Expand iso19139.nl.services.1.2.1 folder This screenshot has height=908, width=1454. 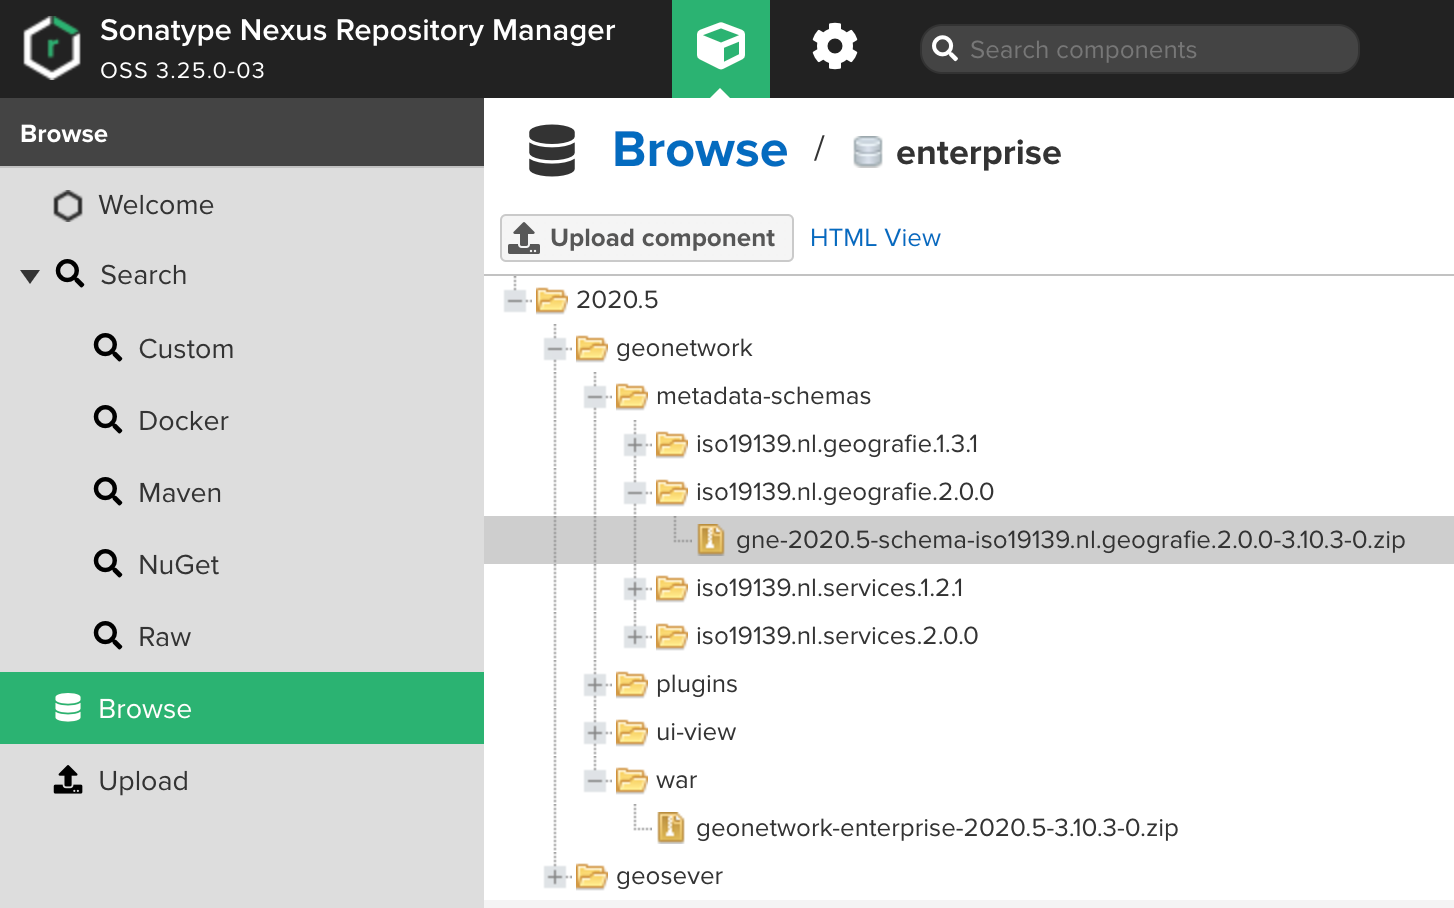pos(635,588)
